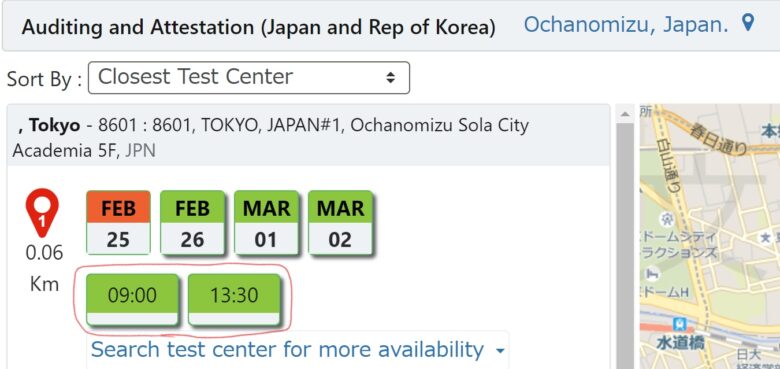780x369 pixels.
Task: Select the FEB 26 date tile
Action: tap(192, 222)
